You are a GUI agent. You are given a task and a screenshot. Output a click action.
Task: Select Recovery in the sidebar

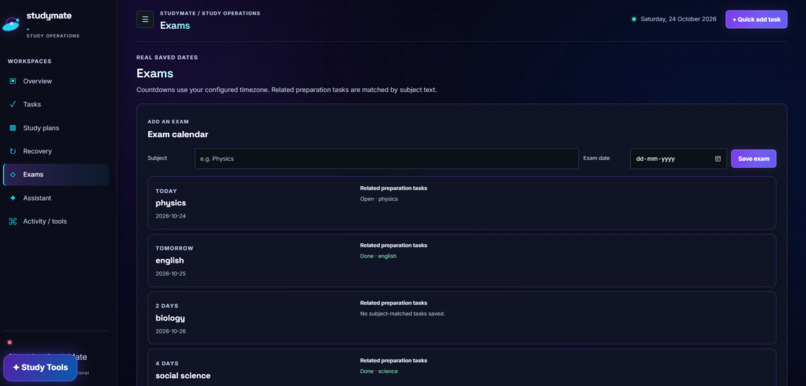56,151
